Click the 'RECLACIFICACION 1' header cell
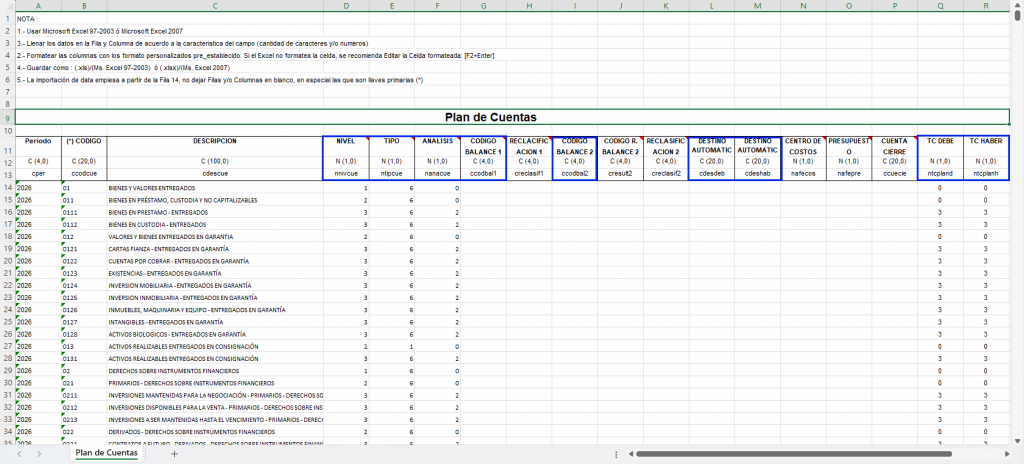The height and width of the screenshot is (464, 1024). point(529,146)
